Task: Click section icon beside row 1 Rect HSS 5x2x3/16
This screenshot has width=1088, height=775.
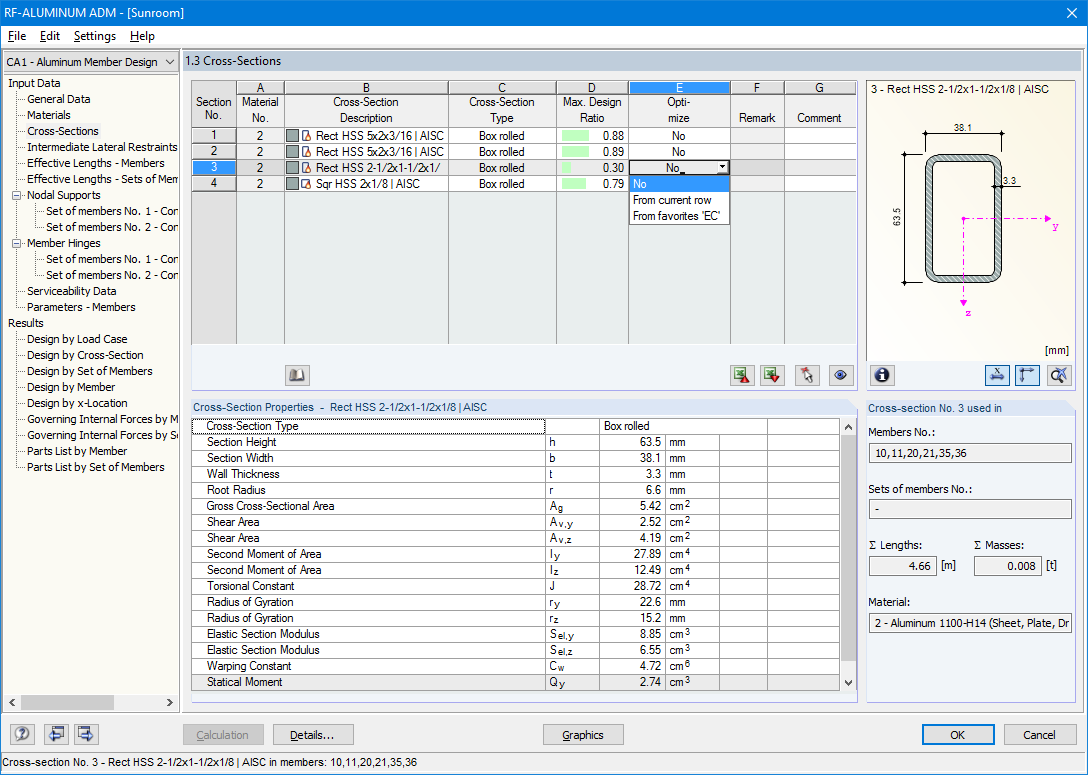Action: (306, 136)
